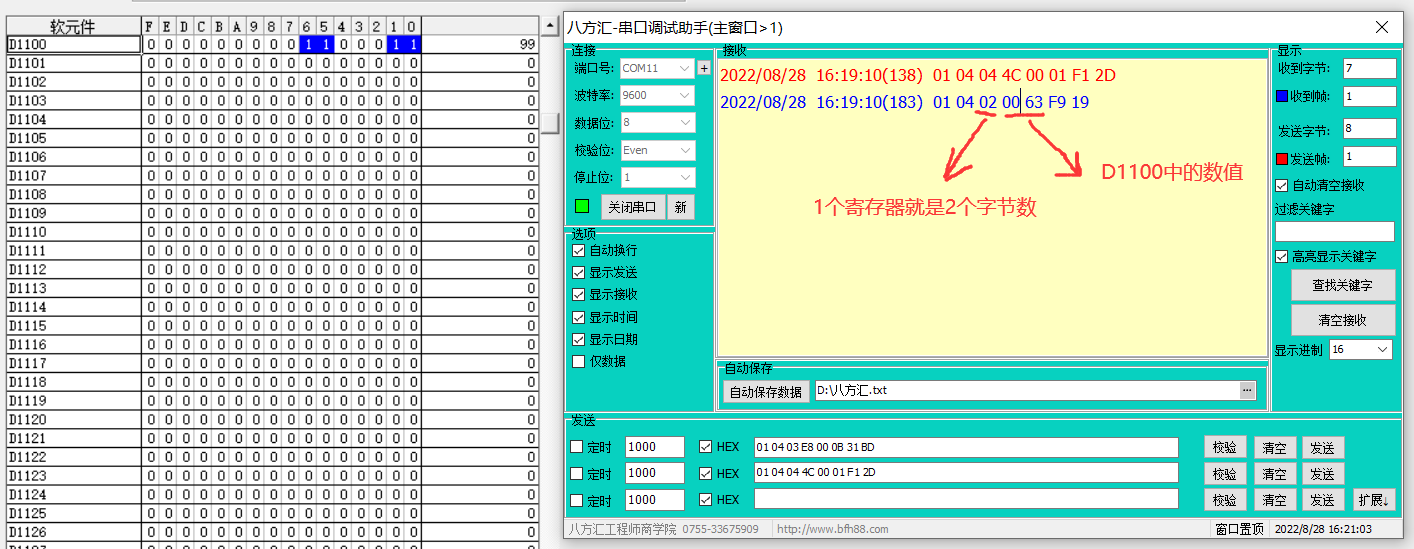The image size is (1414, 549).
Task: Click the 关闭串口 button
Action: [x=632, y=207]
